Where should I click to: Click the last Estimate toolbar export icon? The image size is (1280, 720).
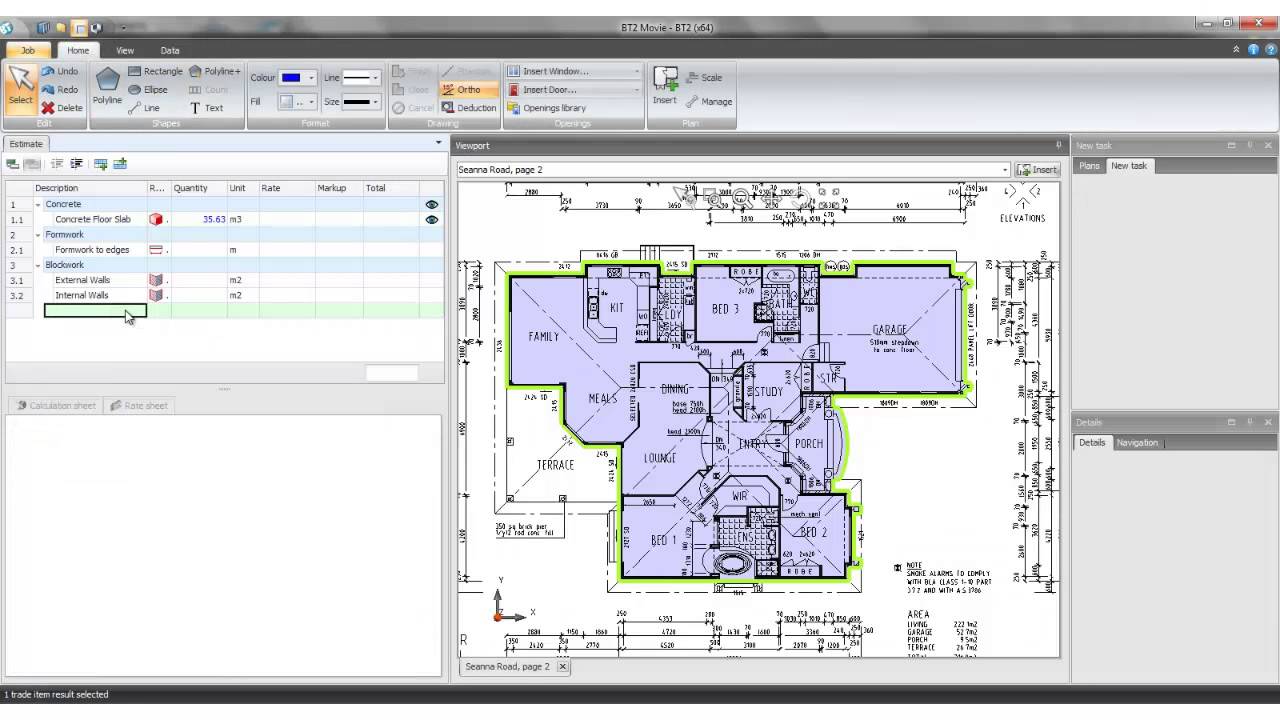point(120,164)
